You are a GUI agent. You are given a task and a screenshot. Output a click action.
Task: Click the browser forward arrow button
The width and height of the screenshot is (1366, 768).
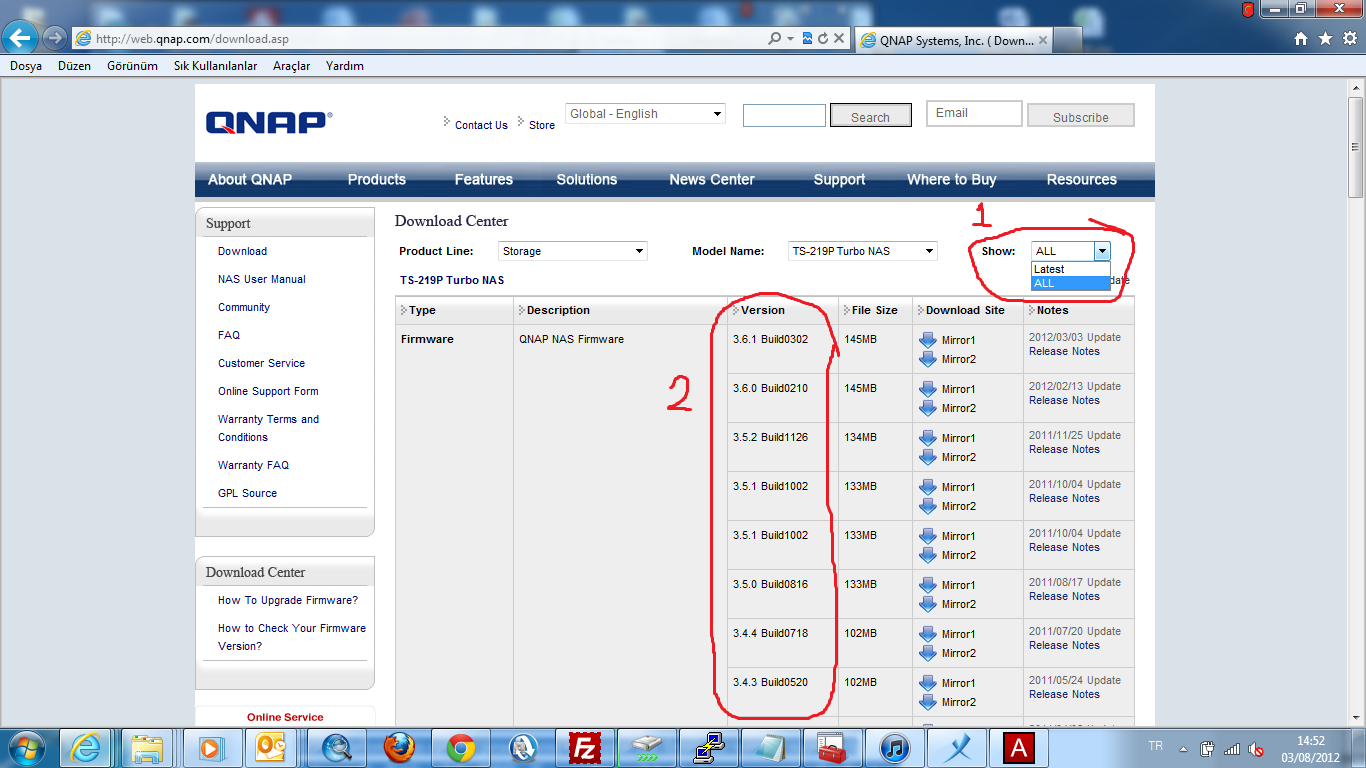tap(55, 39)
